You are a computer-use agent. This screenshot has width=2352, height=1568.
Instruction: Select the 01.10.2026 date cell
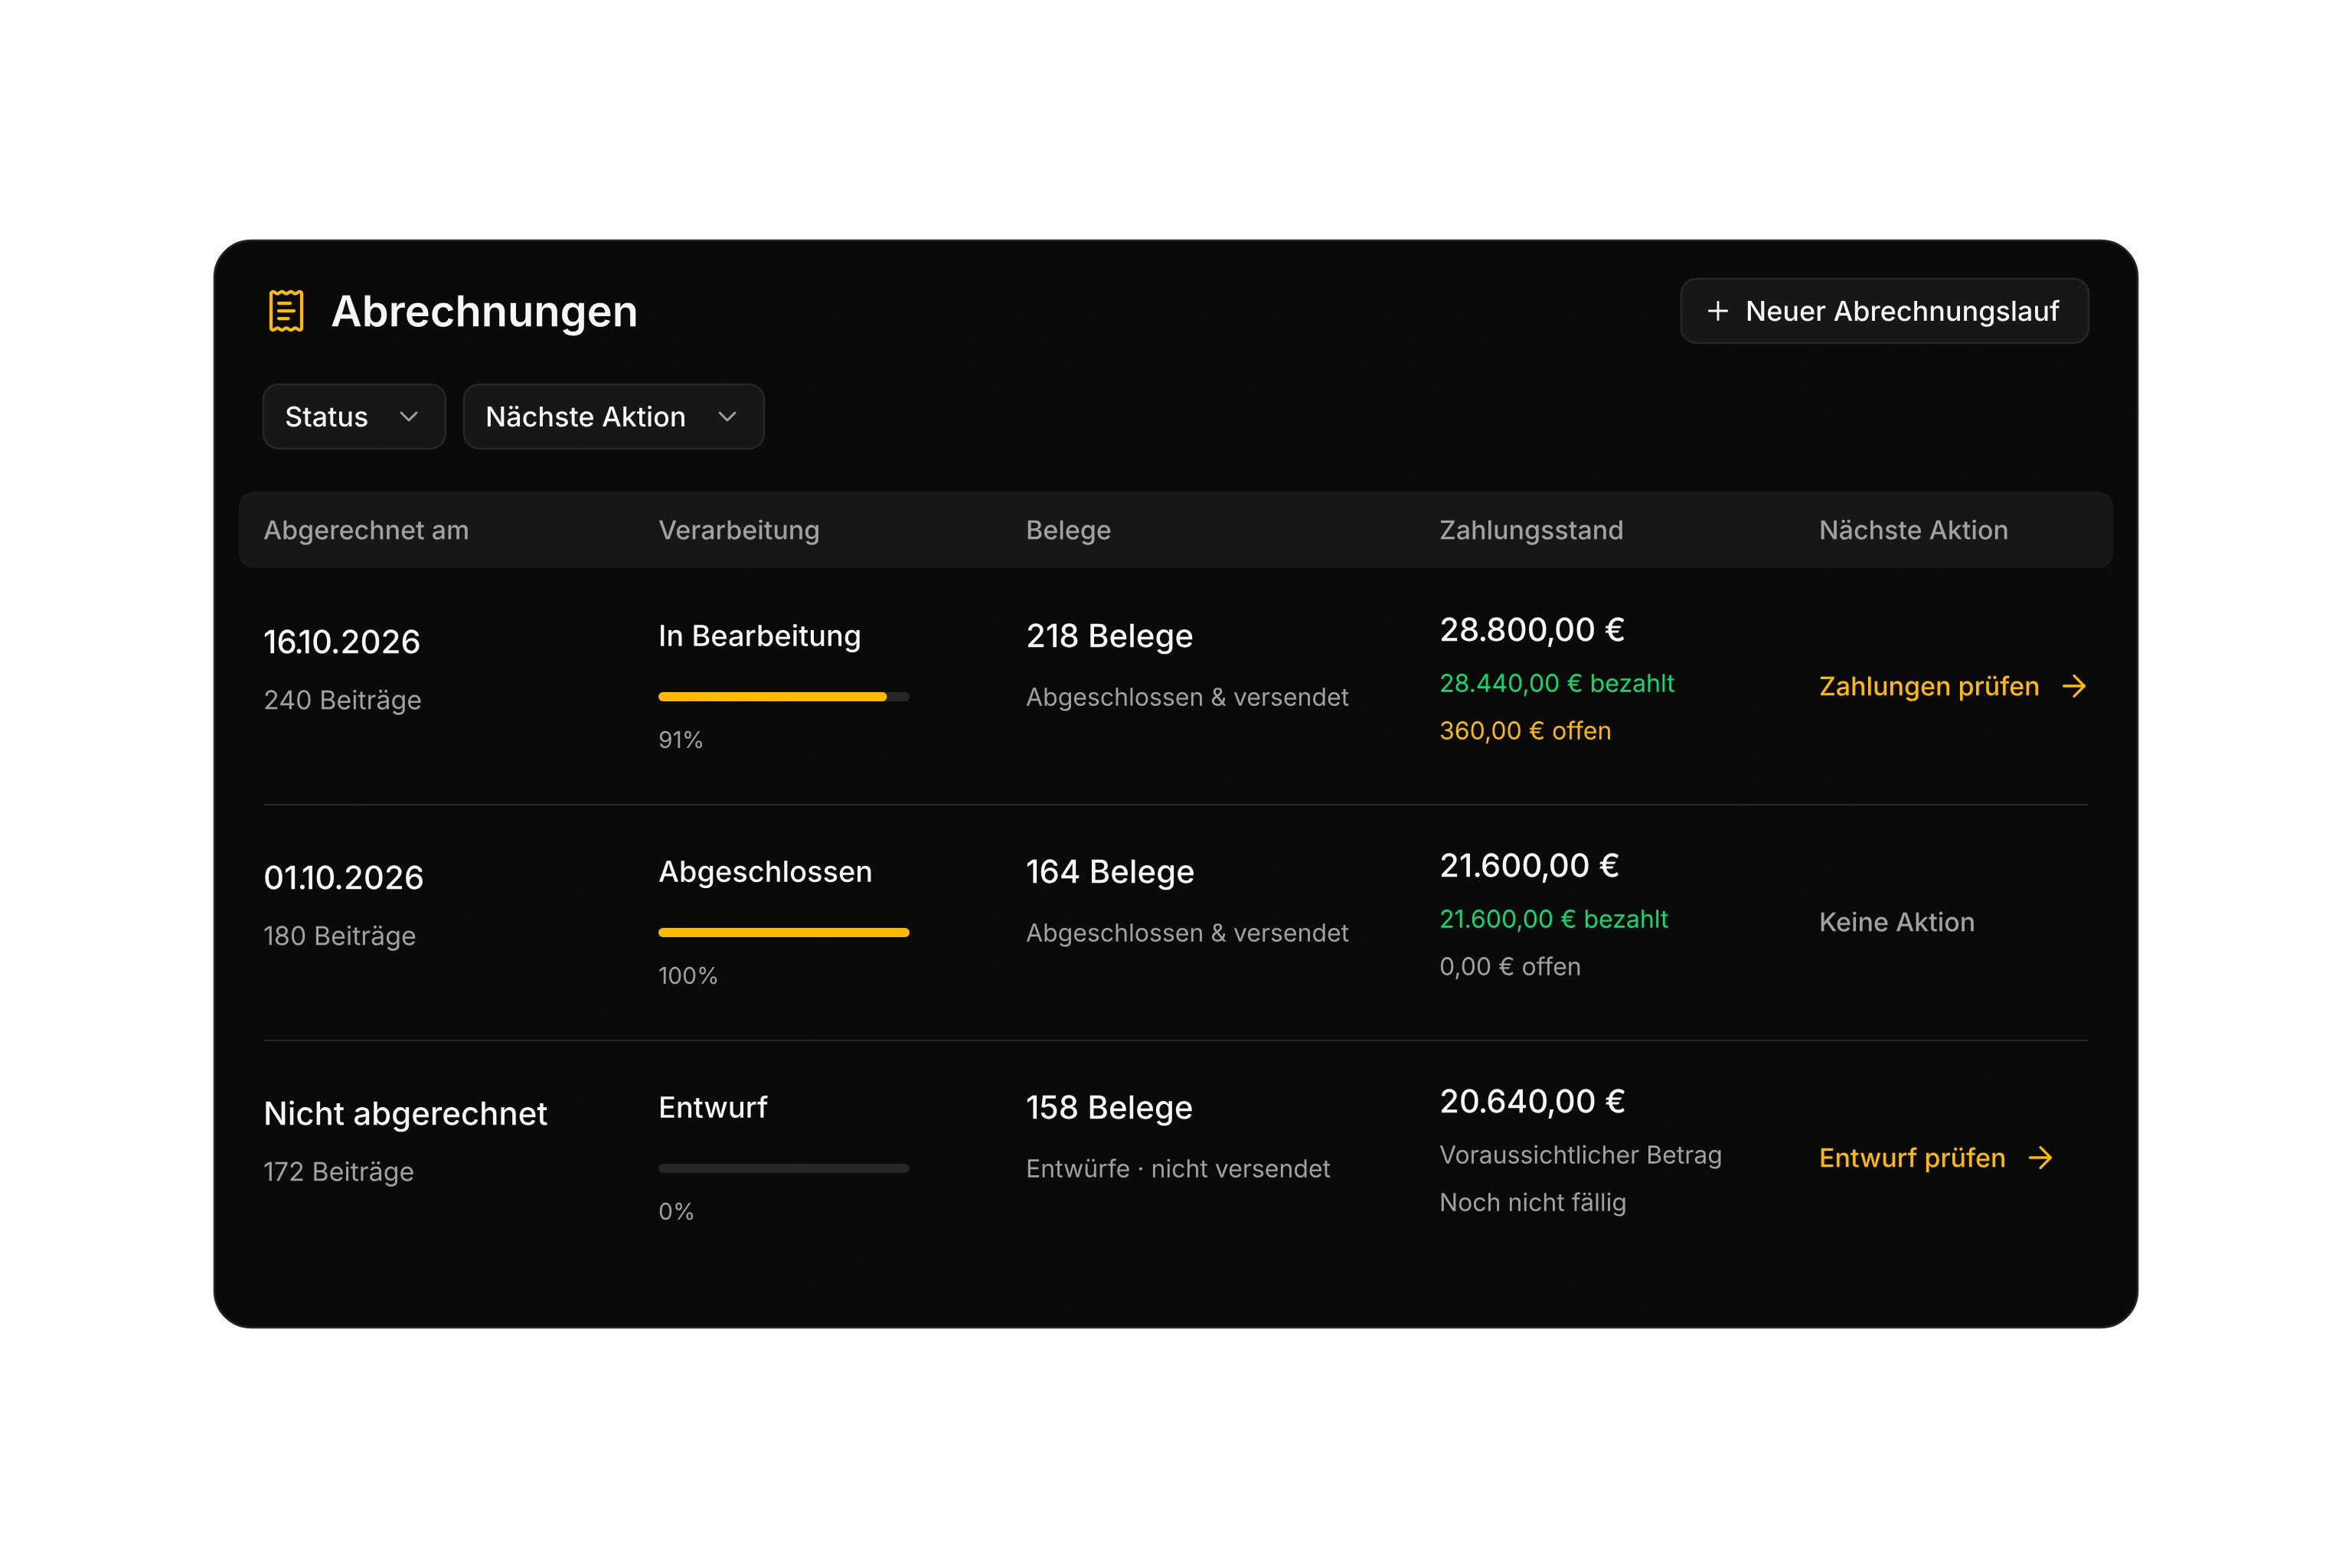coord(343,878)
